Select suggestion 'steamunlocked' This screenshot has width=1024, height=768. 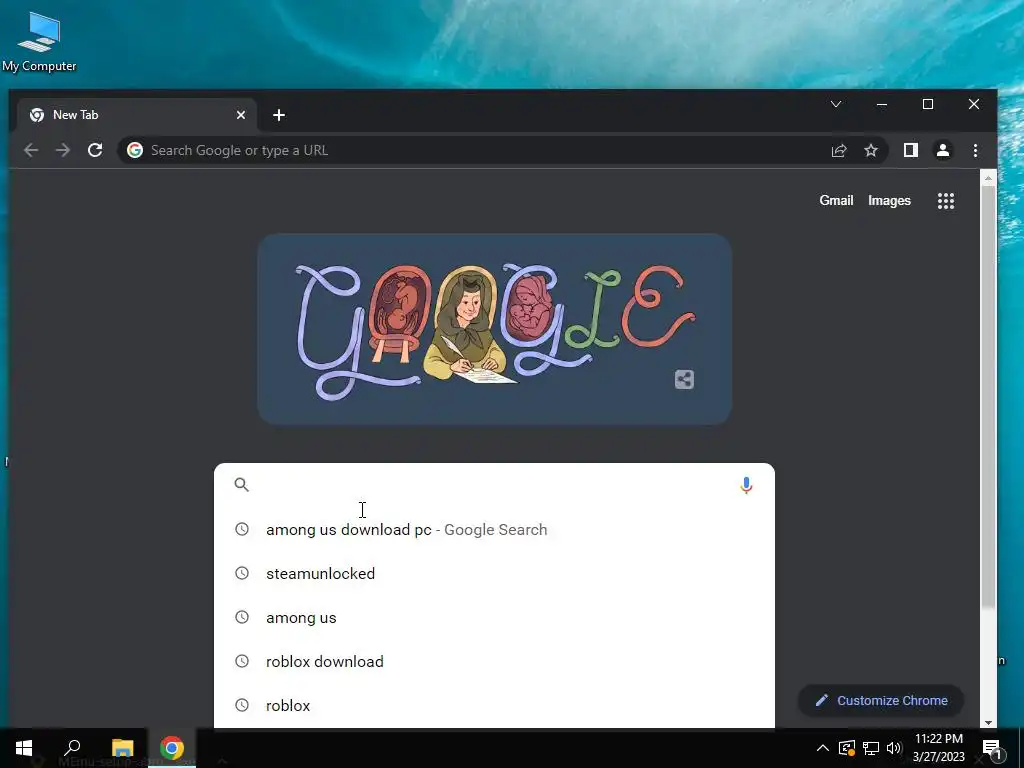(x=494, y=573)
